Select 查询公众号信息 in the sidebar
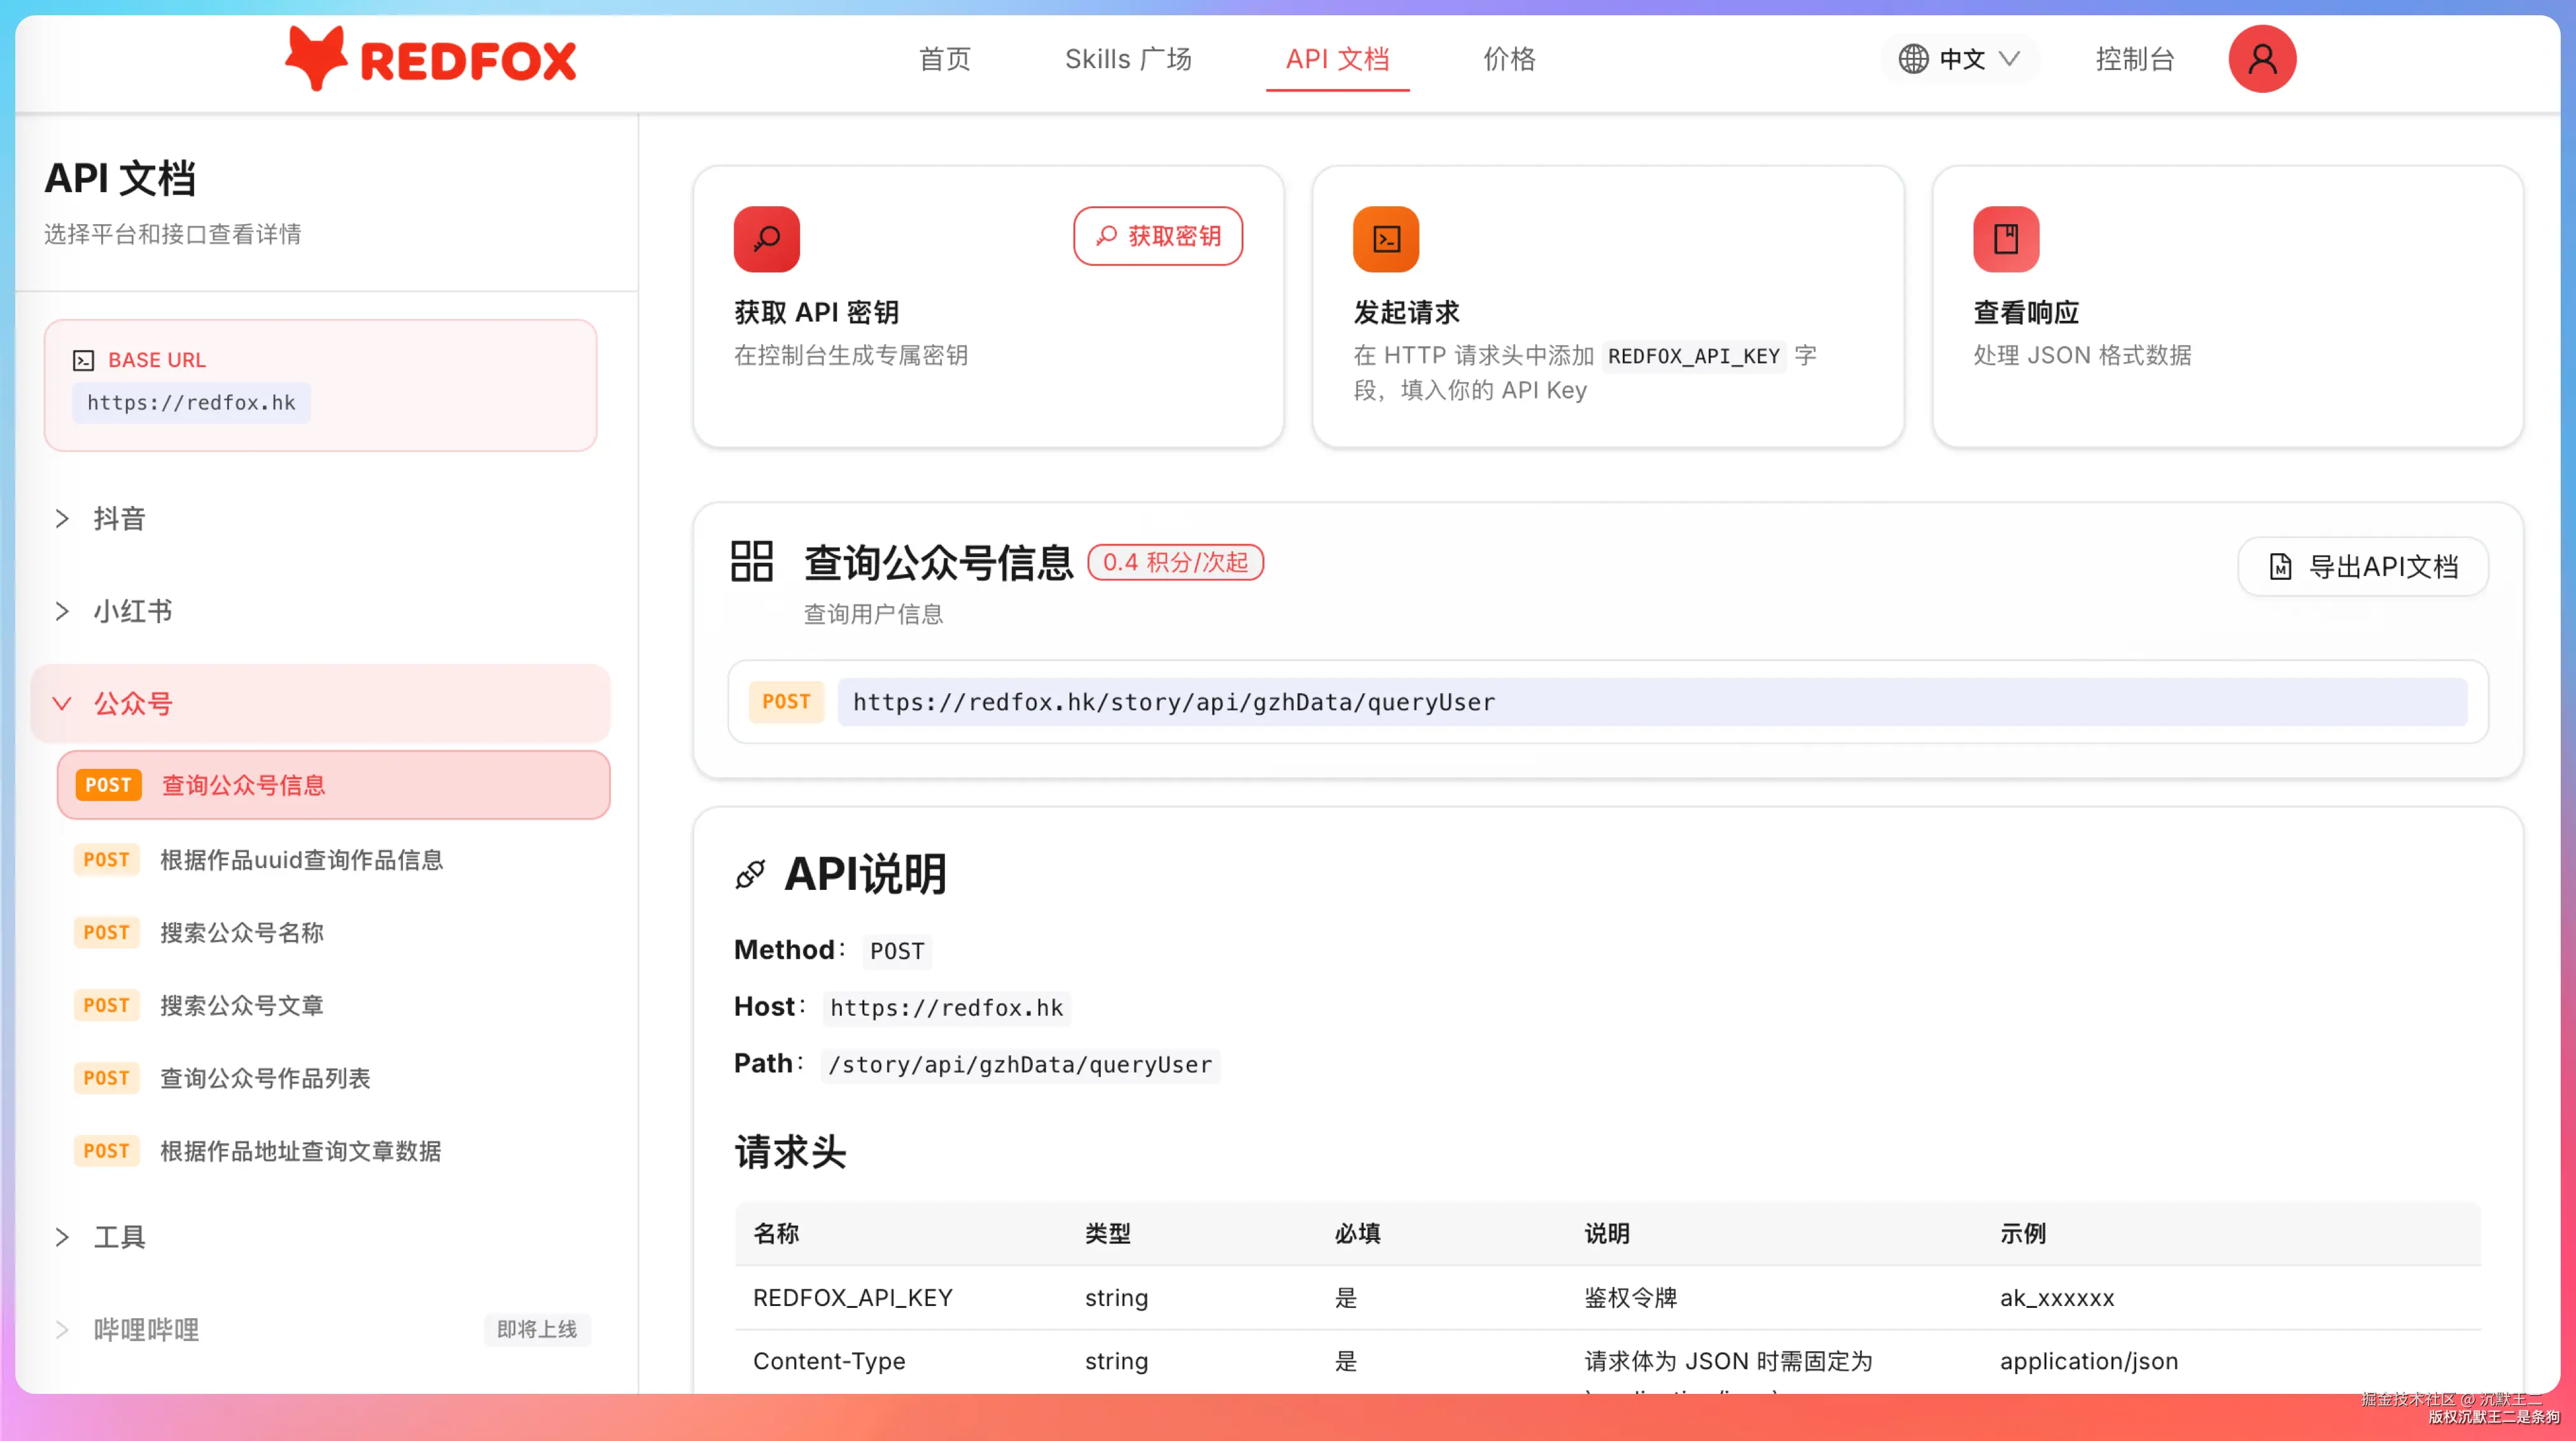The width and height of the screenshot is (2576, 1441). [x=334, y=785]
